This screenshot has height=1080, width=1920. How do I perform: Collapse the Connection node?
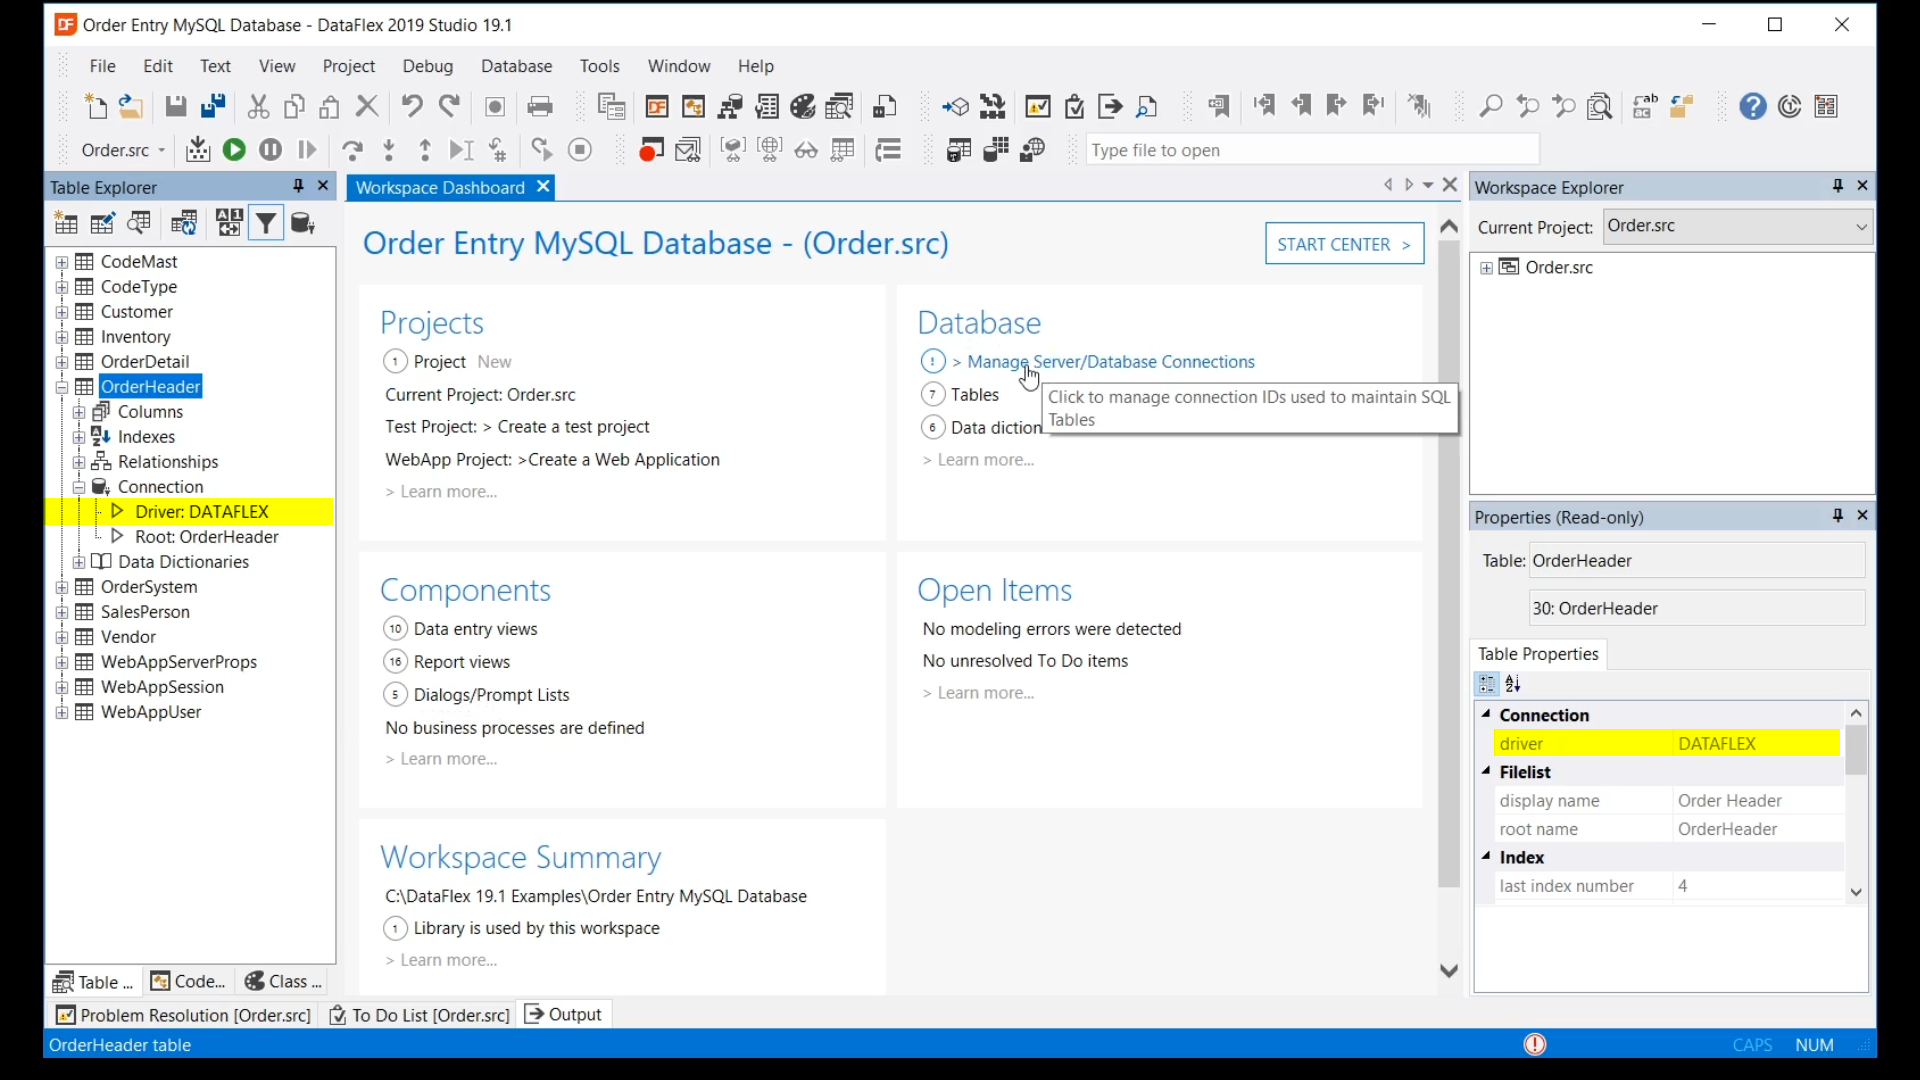79,487
